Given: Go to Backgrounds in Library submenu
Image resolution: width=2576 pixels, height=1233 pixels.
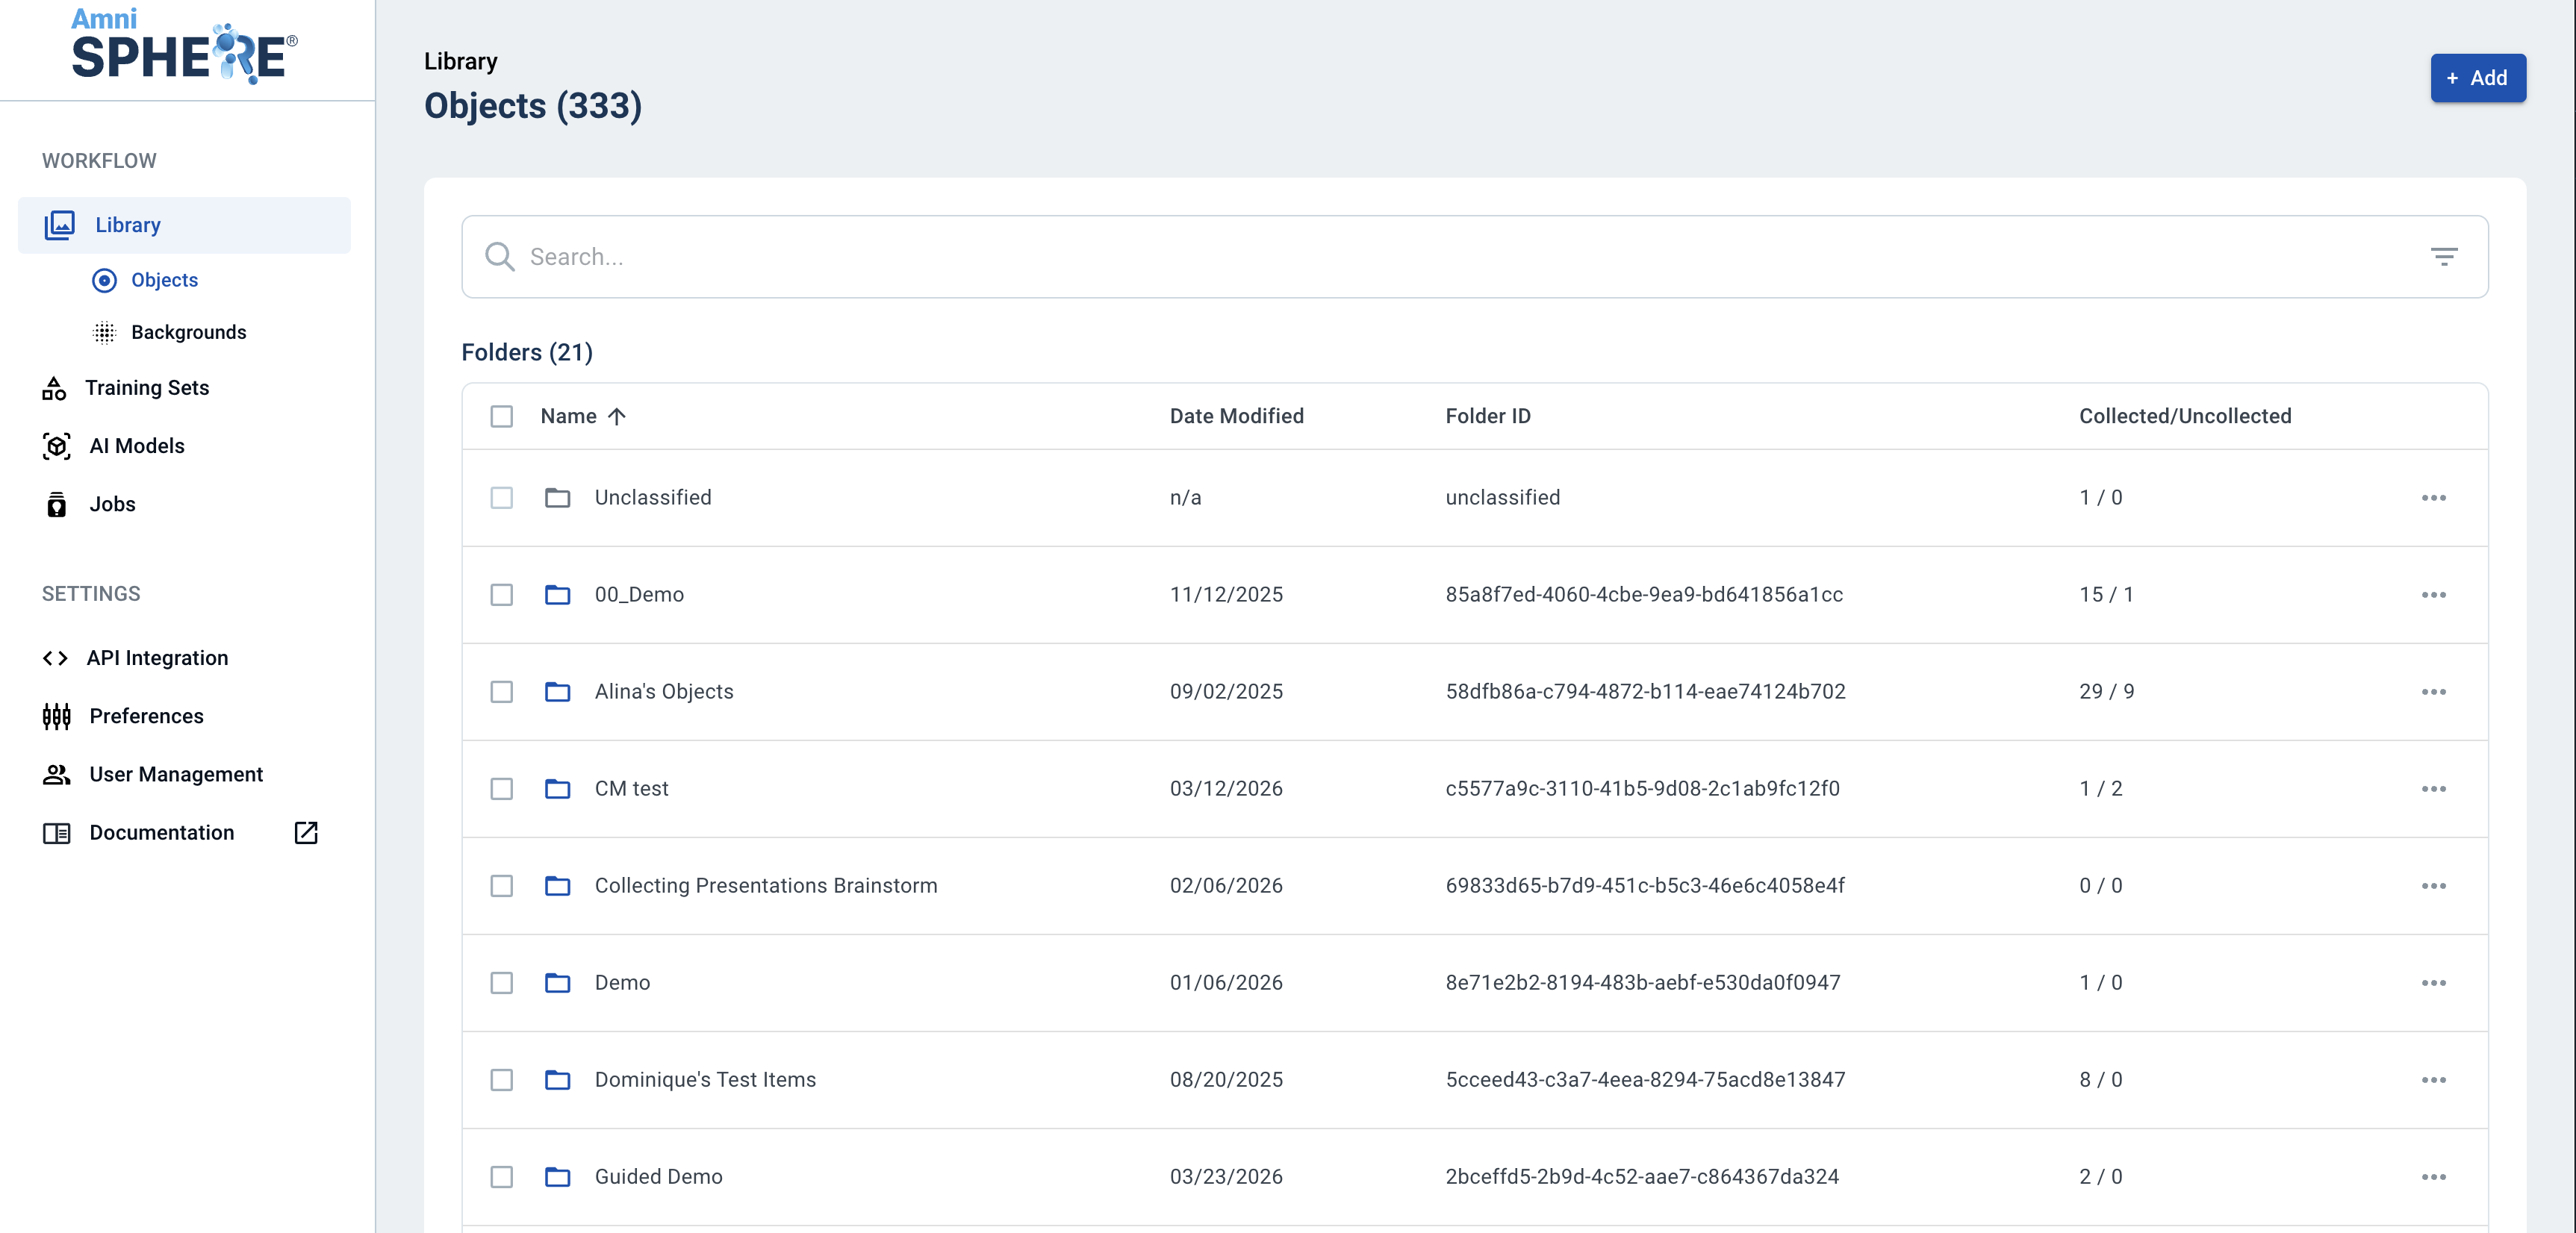Looking at the screenshot, I should [x=188, y=332].
